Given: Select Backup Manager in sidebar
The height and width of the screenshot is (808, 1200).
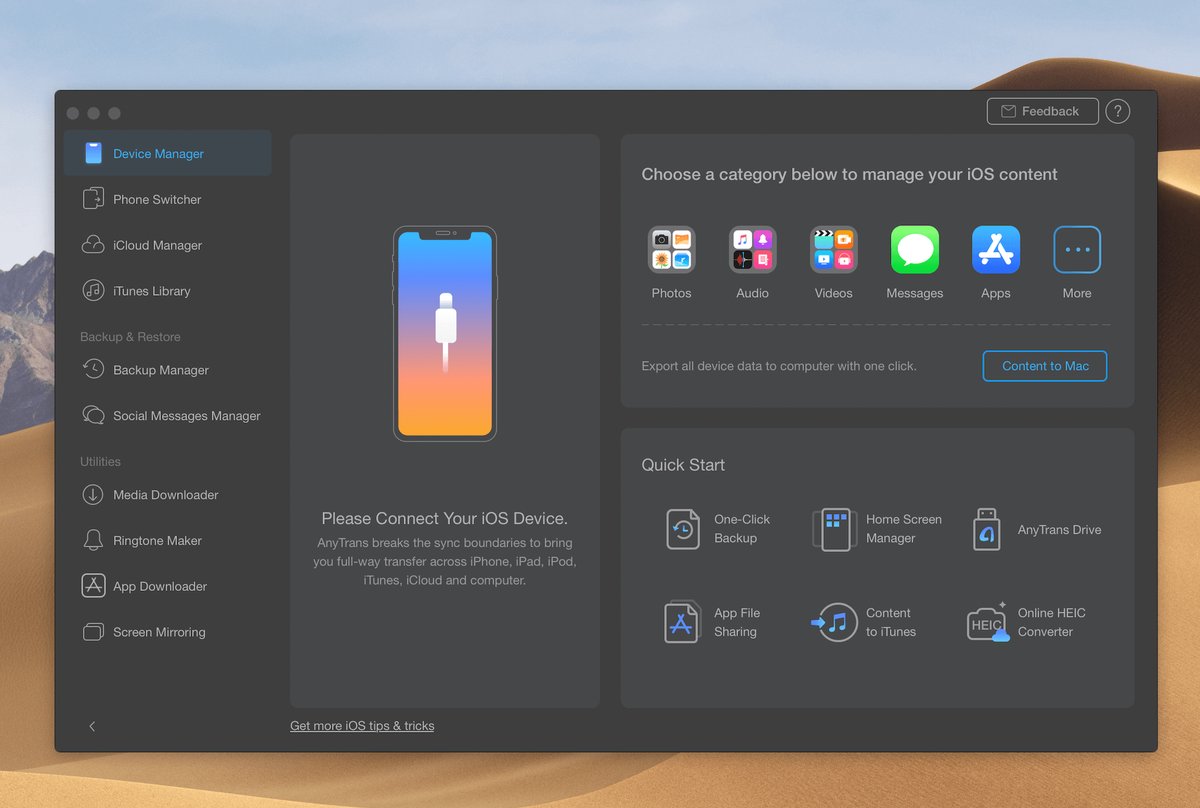Looking at the screenshot, I should point(160,370).
